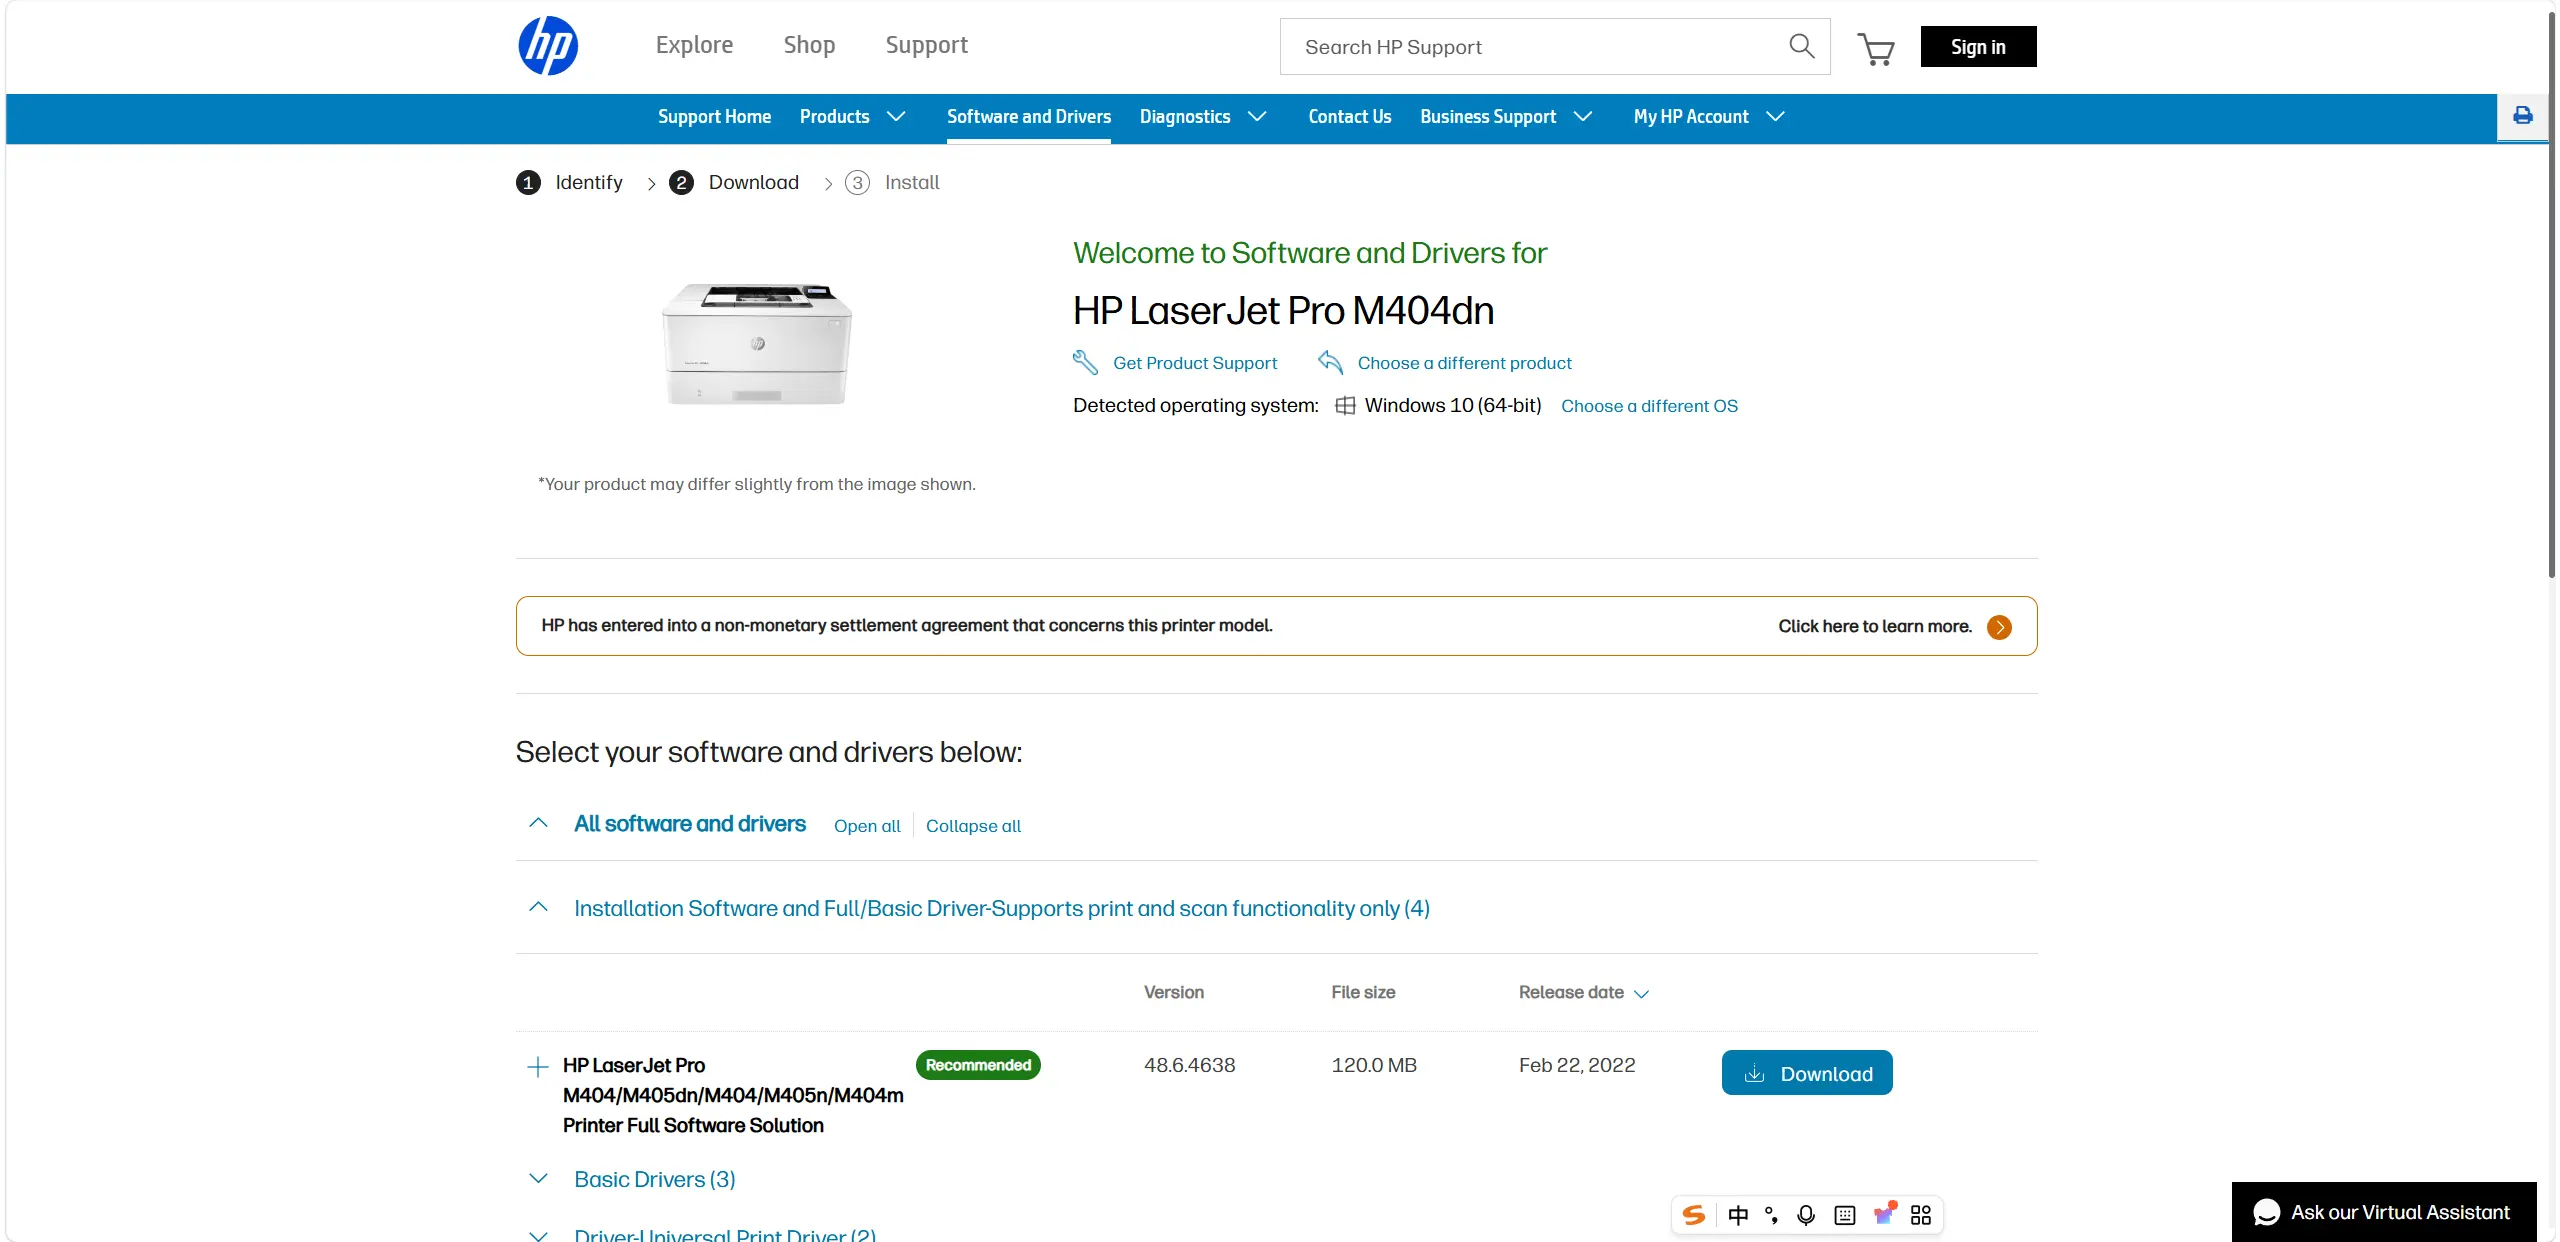This screenshot has width=2560, height=1242.
Task: Open the Explore menu
Action: 694,45
